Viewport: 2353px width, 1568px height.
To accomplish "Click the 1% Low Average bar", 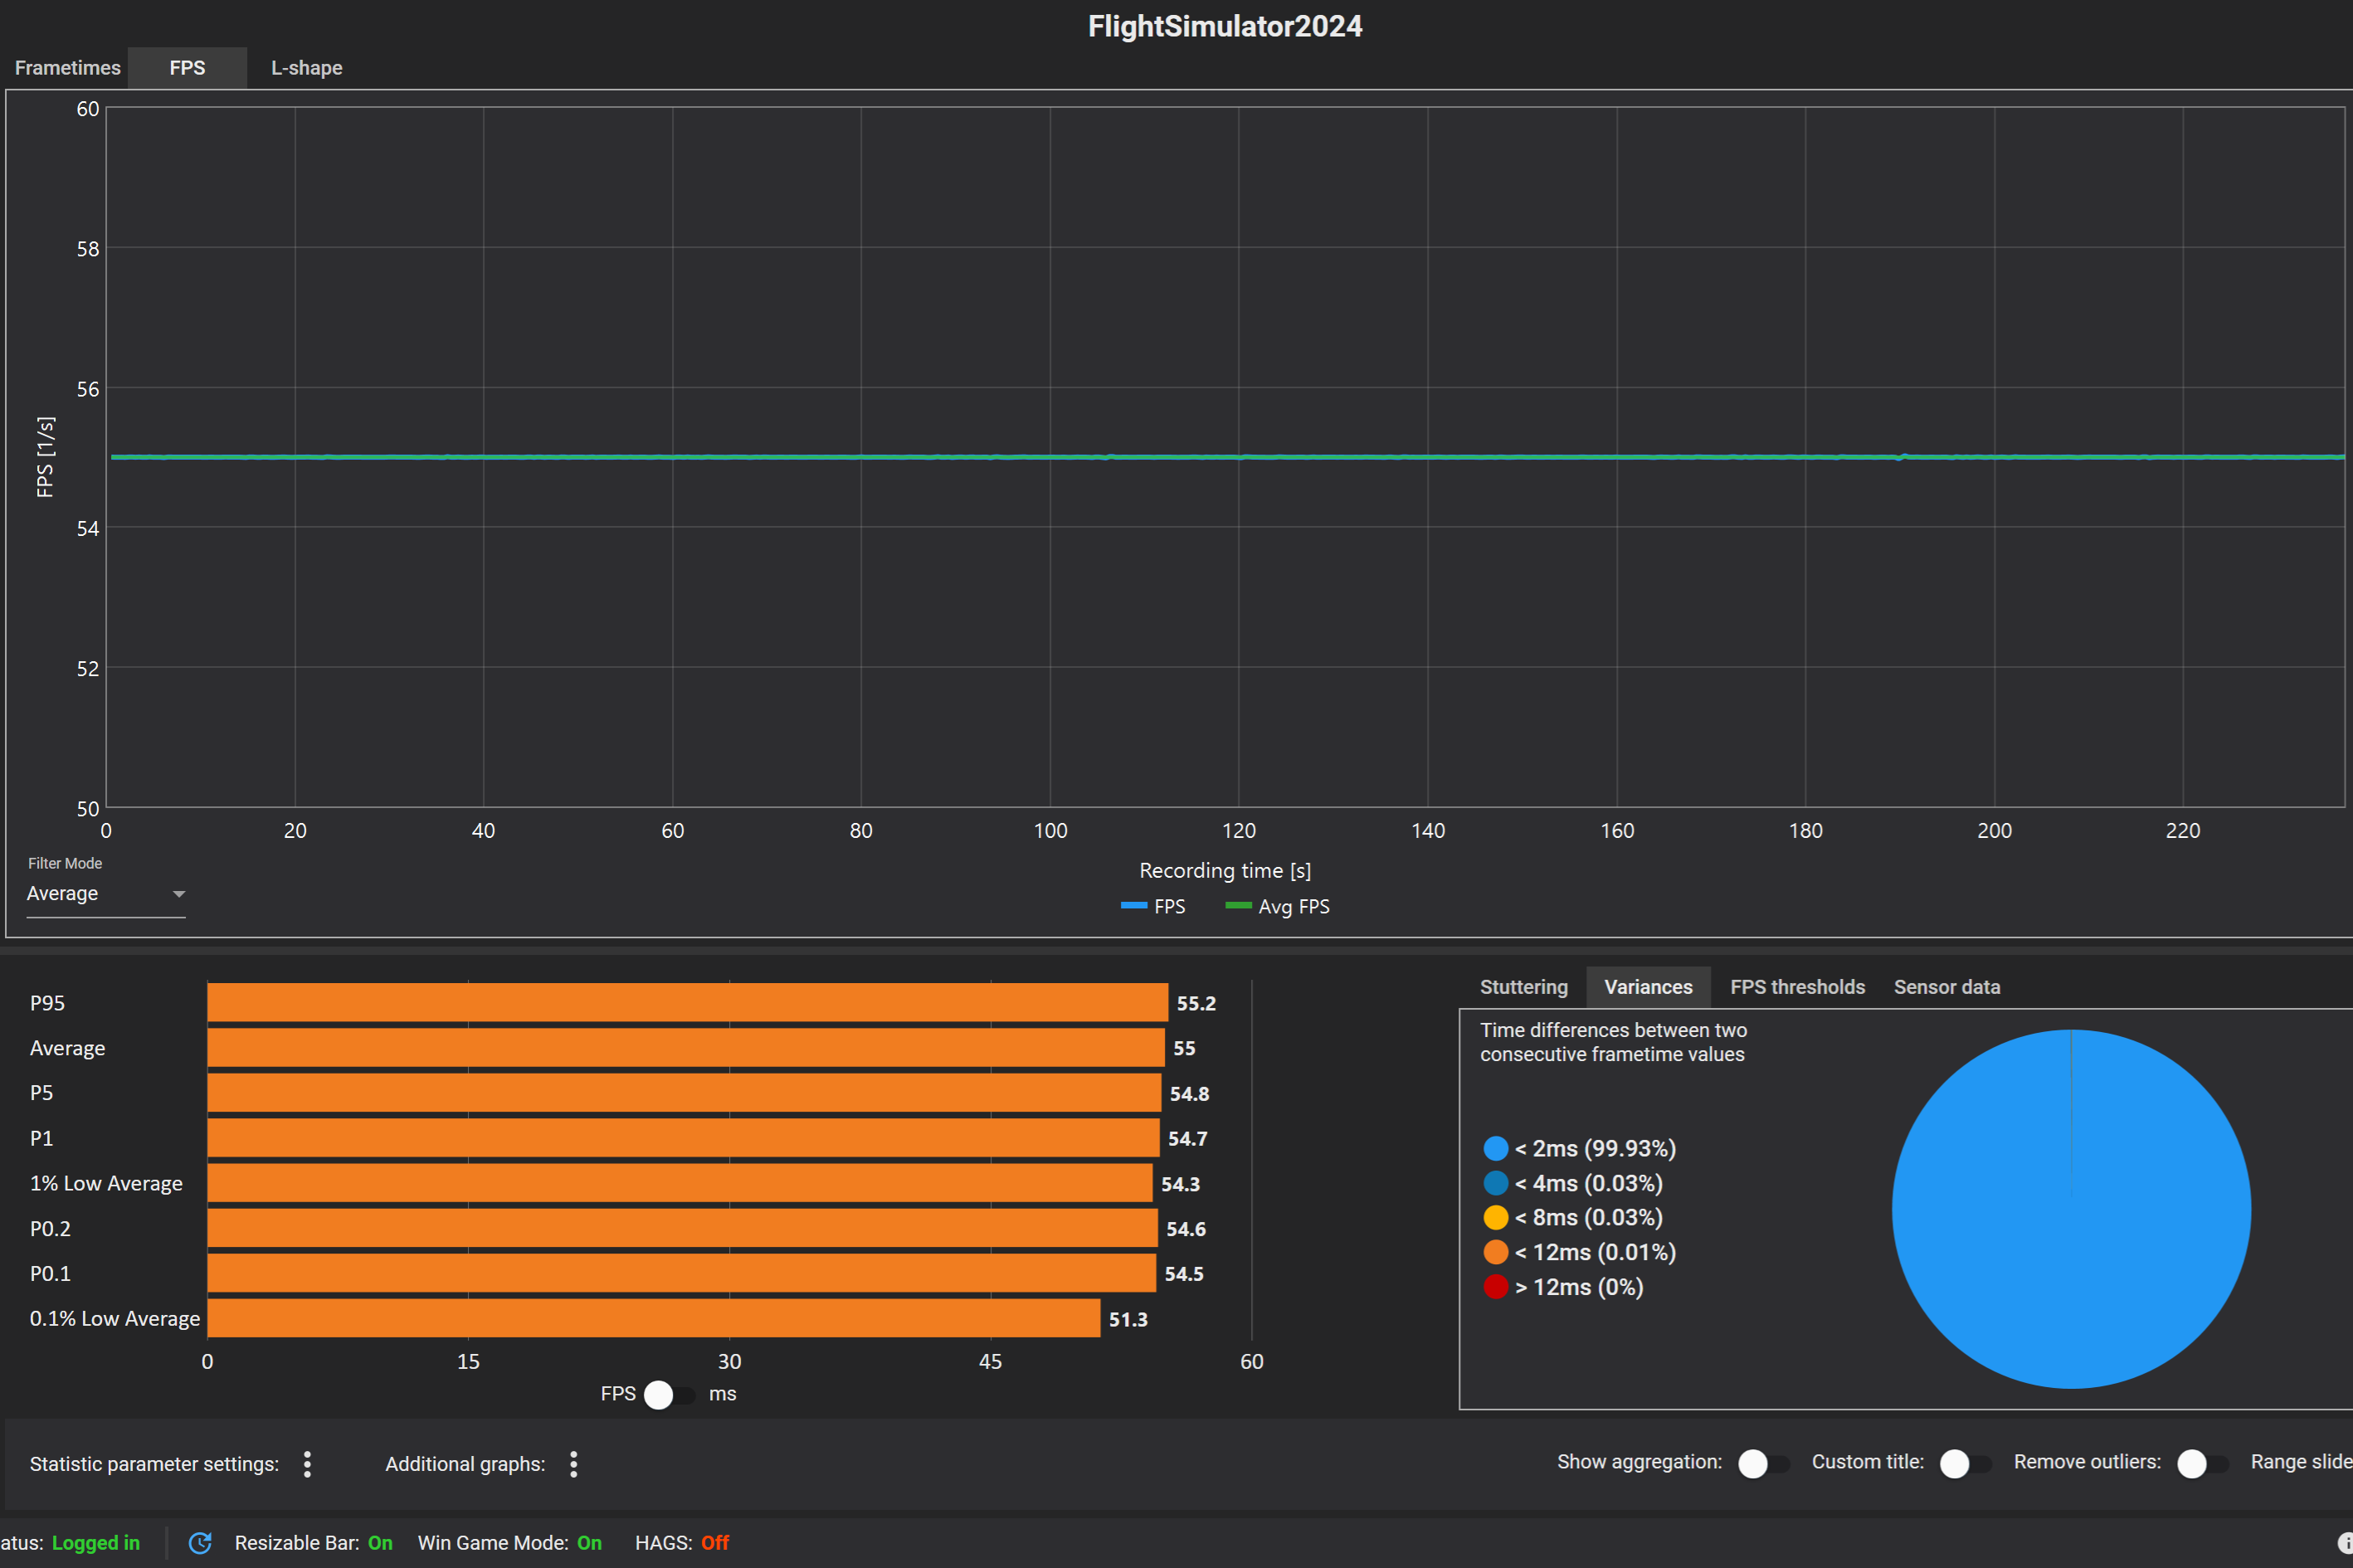I will pos(680,1183).
